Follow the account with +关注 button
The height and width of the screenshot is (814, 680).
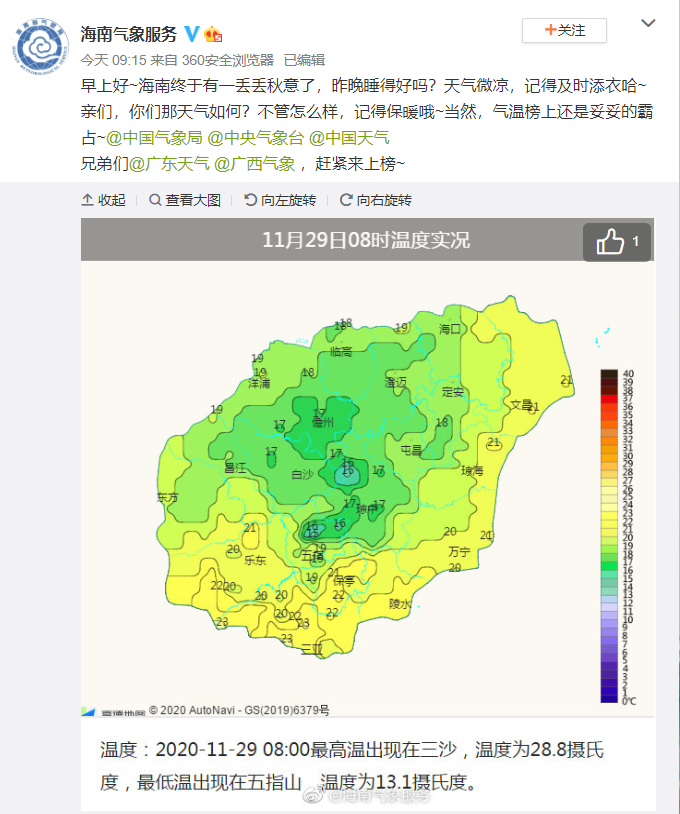coord(564,31)
